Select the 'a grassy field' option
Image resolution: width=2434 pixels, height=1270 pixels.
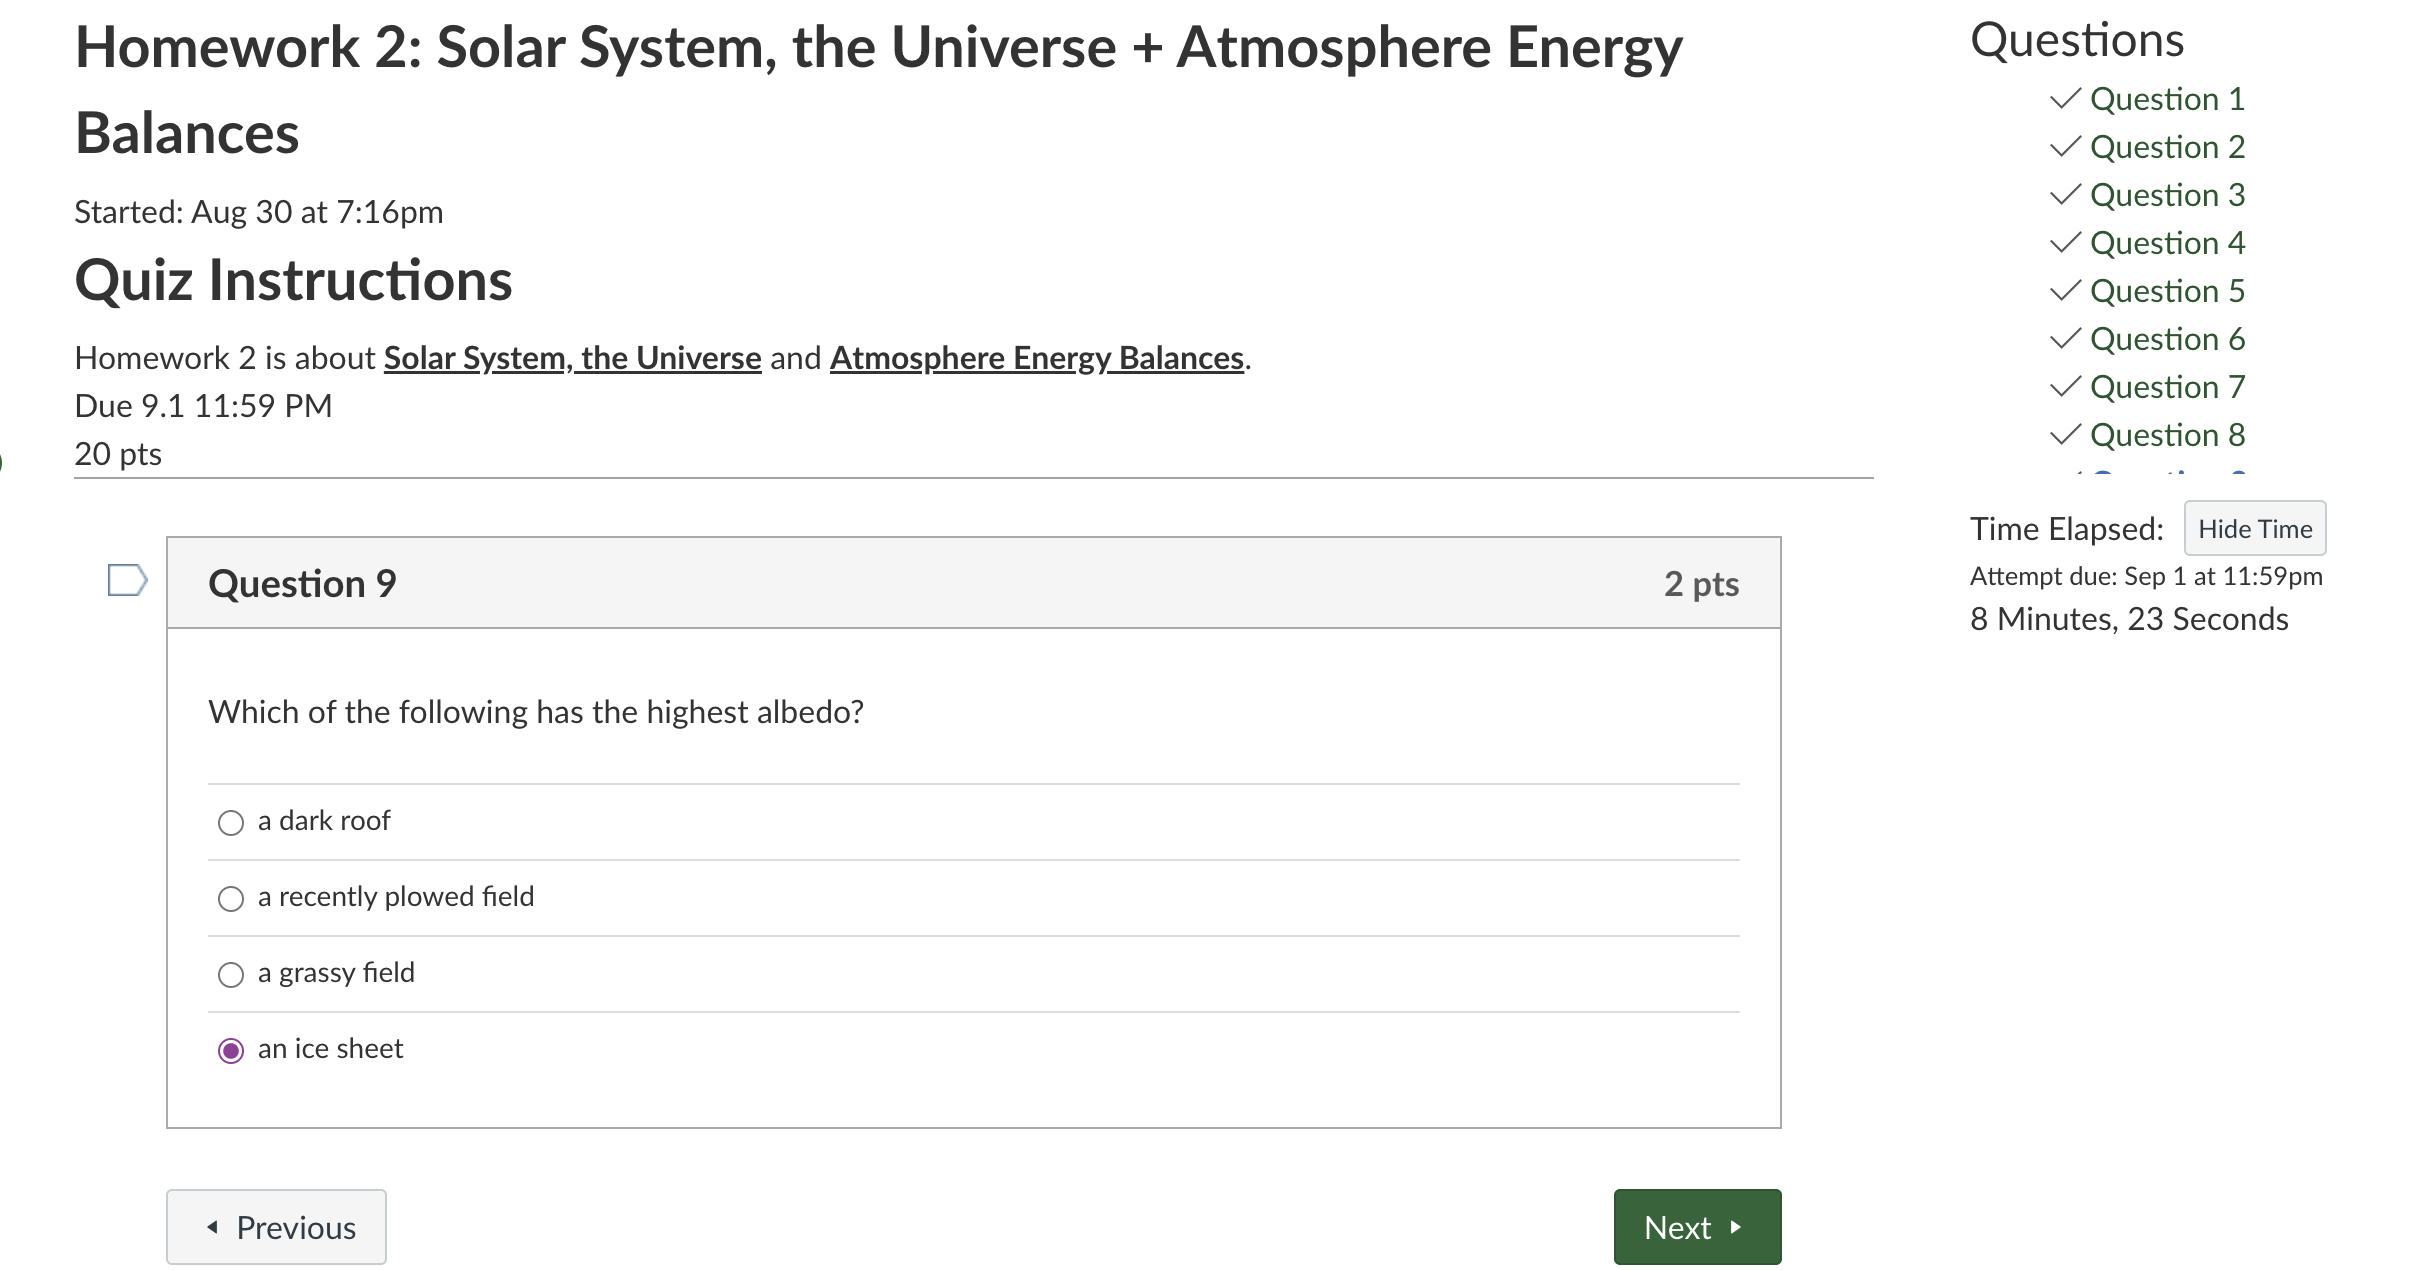click(231, 974)
